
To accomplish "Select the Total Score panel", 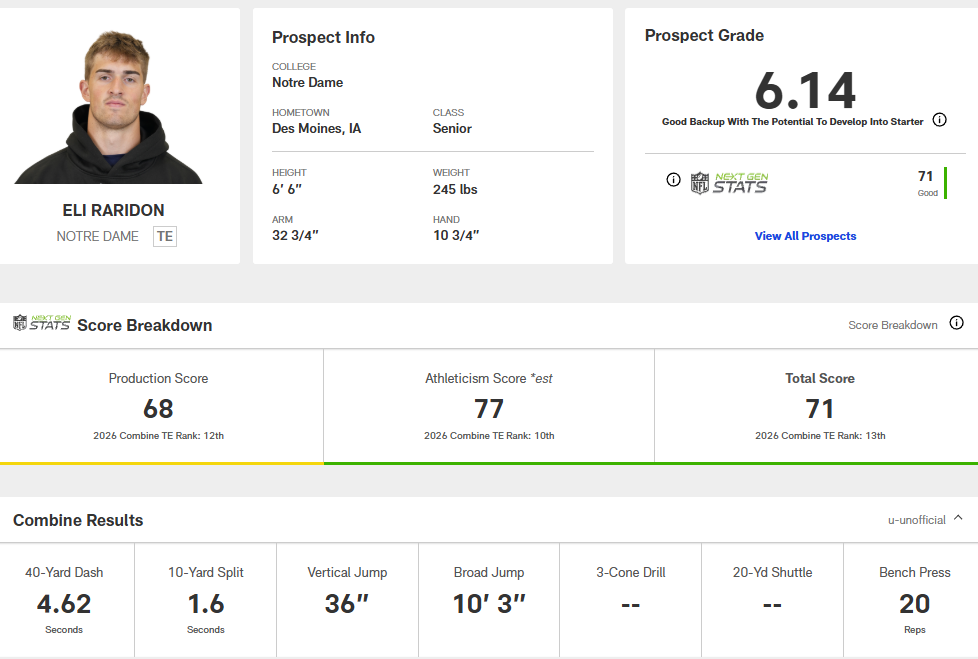I will point(819,407).
